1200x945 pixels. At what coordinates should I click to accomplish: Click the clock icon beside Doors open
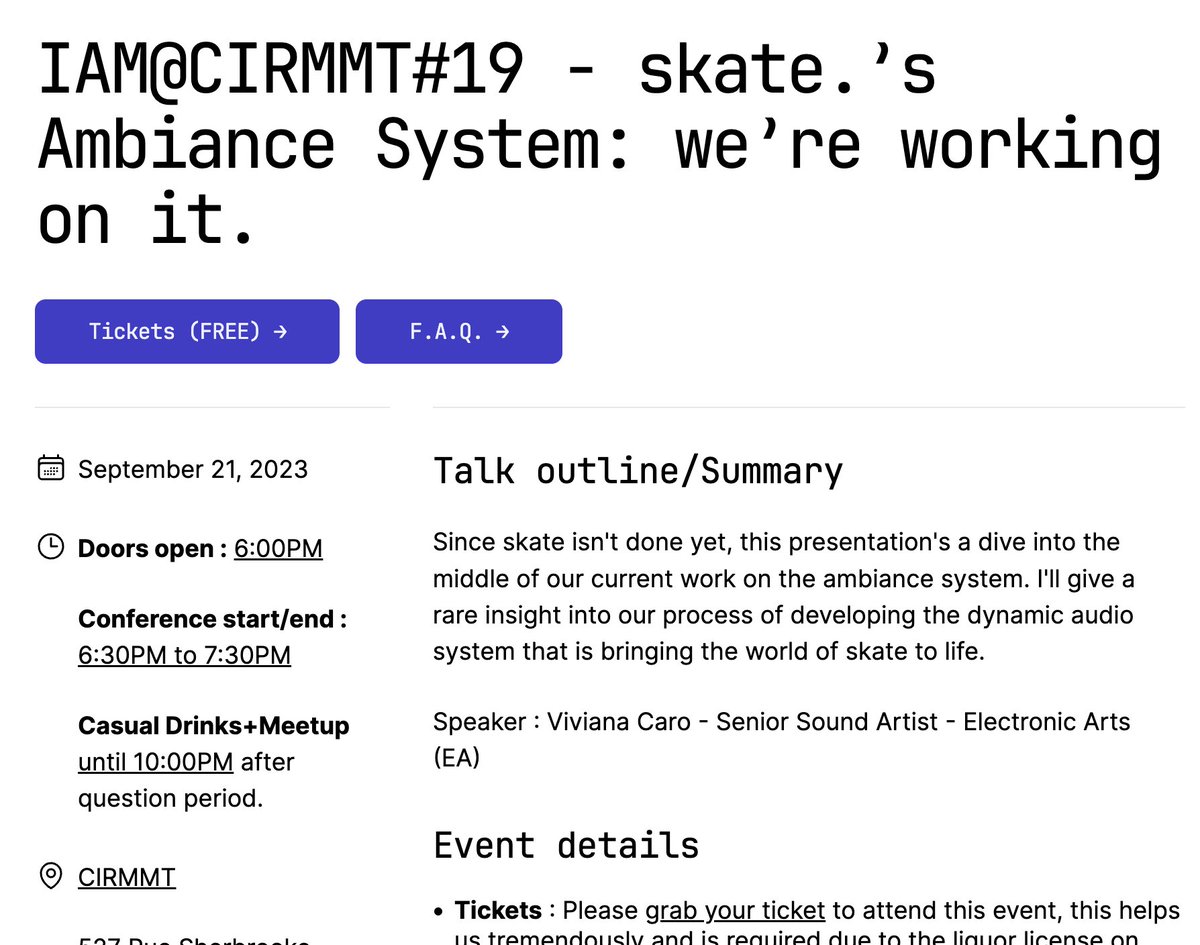click(x=51, y=547)
